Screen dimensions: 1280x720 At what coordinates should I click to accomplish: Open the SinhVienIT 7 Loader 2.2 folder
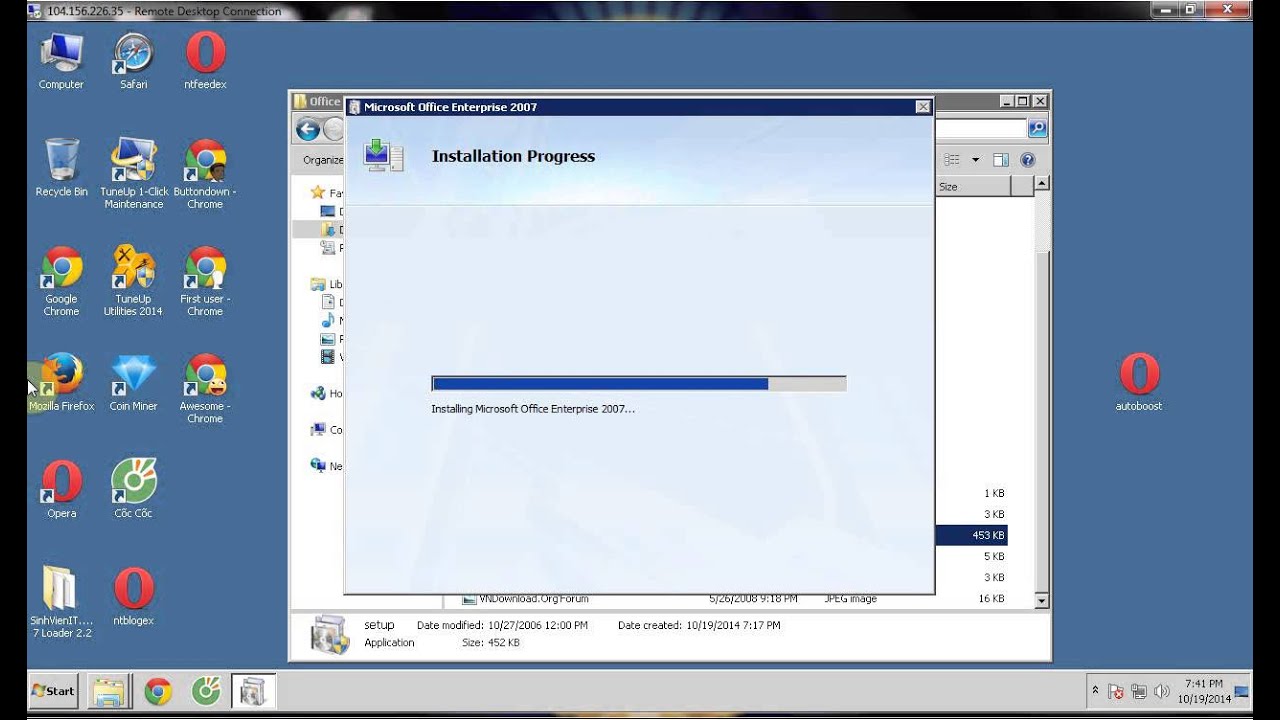[x=61, y=602]
